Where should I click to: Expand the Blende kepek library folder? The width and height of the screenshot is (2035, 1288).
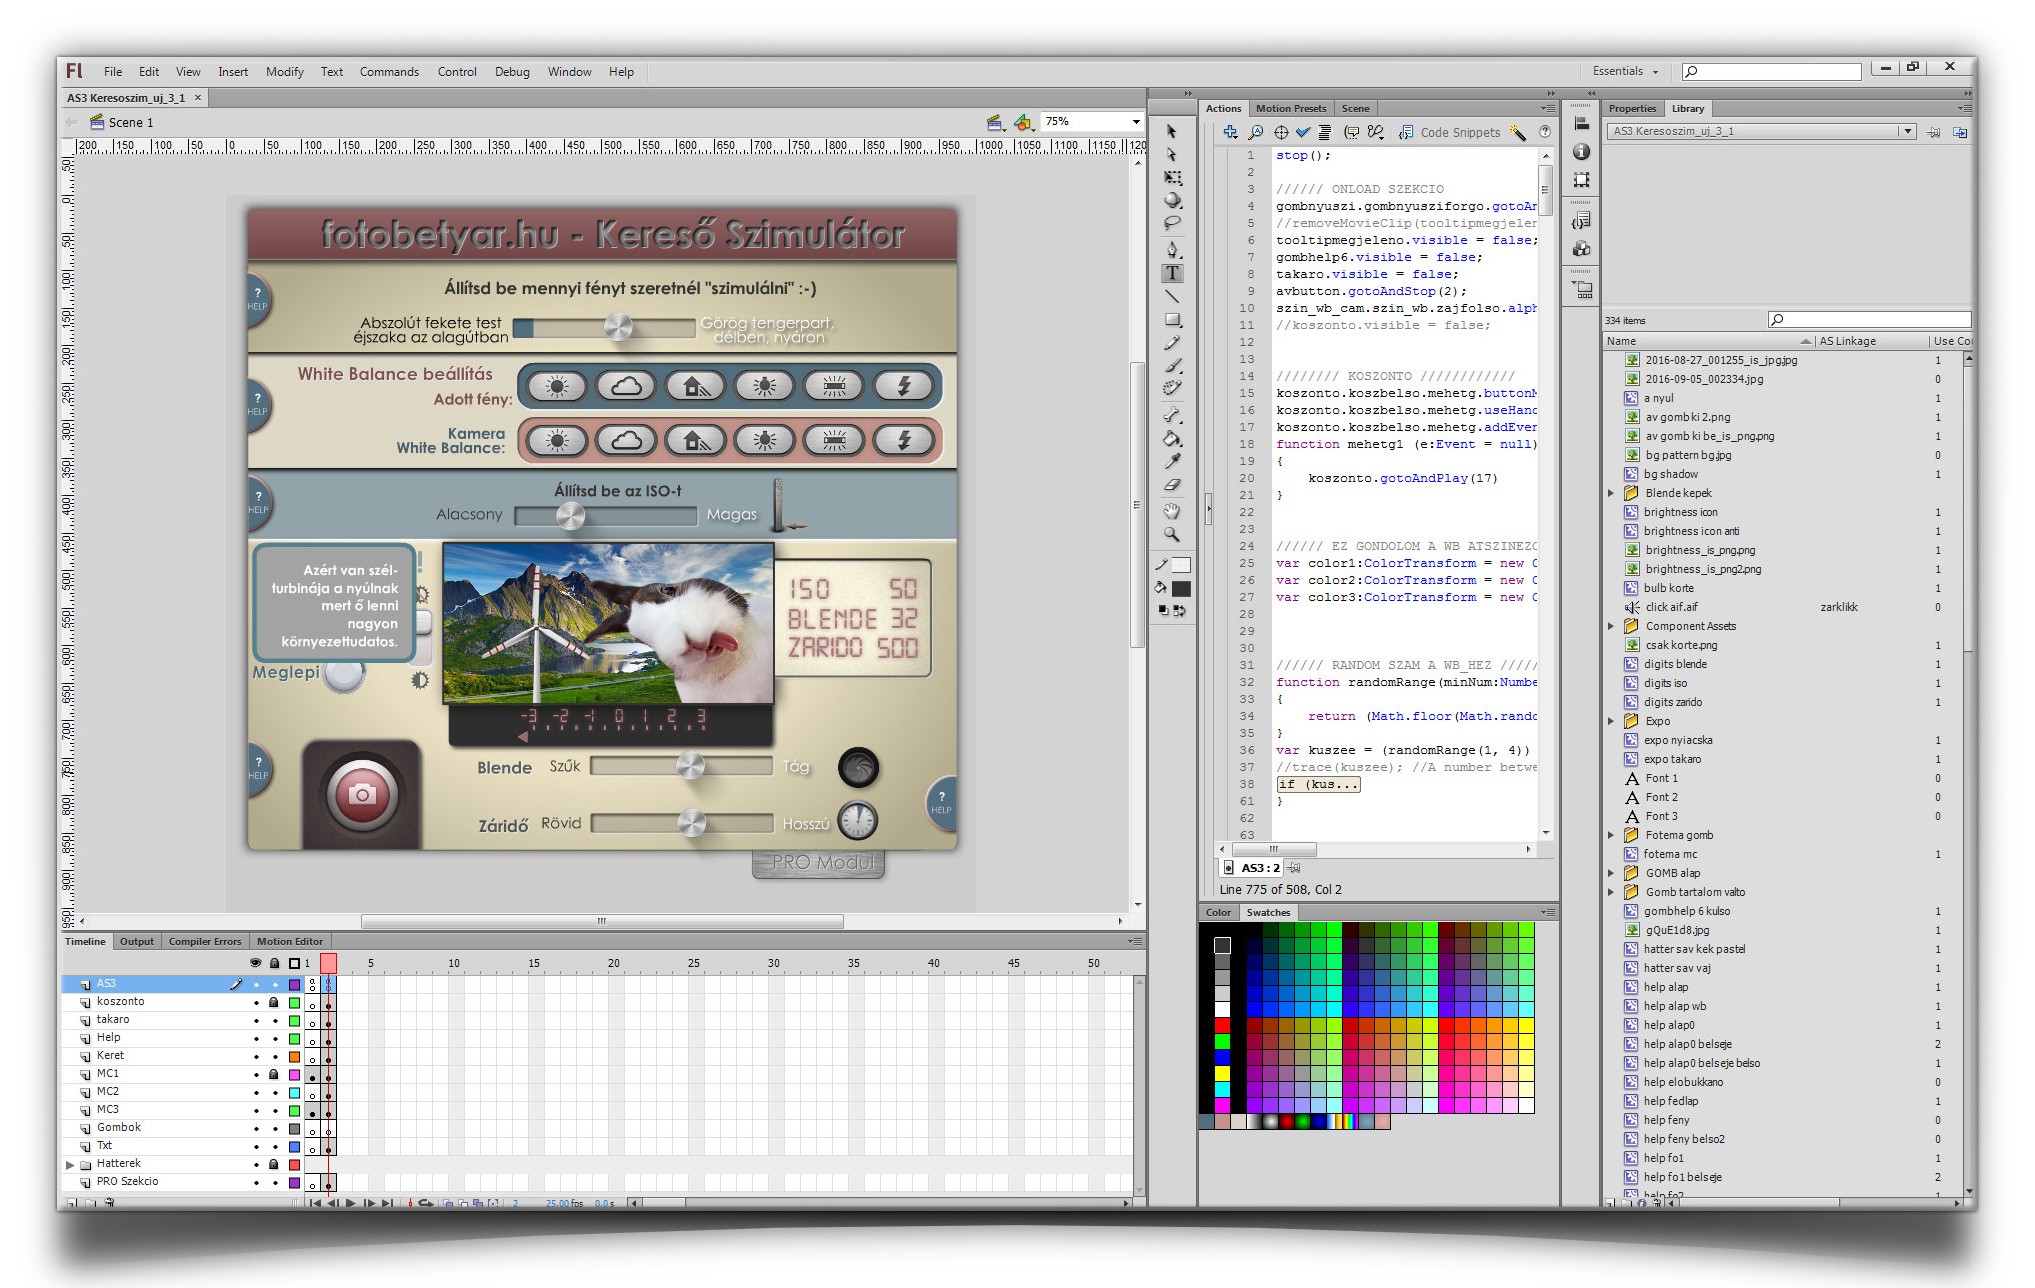(1611, 493)
